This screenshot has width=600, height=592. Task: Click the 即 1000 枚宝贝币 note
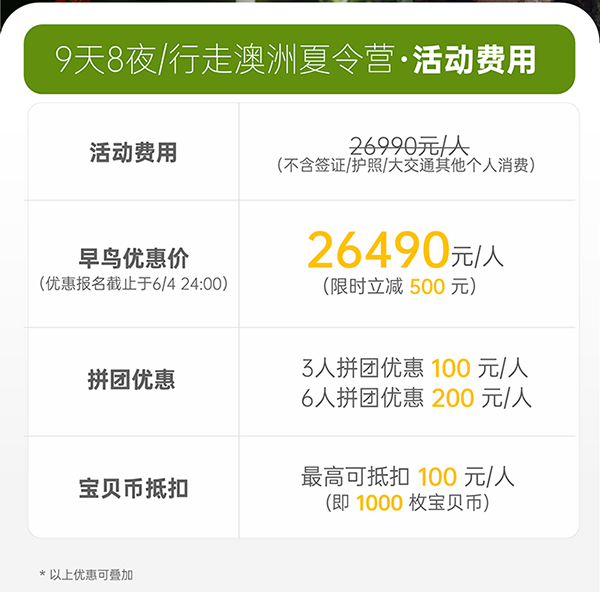(x=407, y=502)
